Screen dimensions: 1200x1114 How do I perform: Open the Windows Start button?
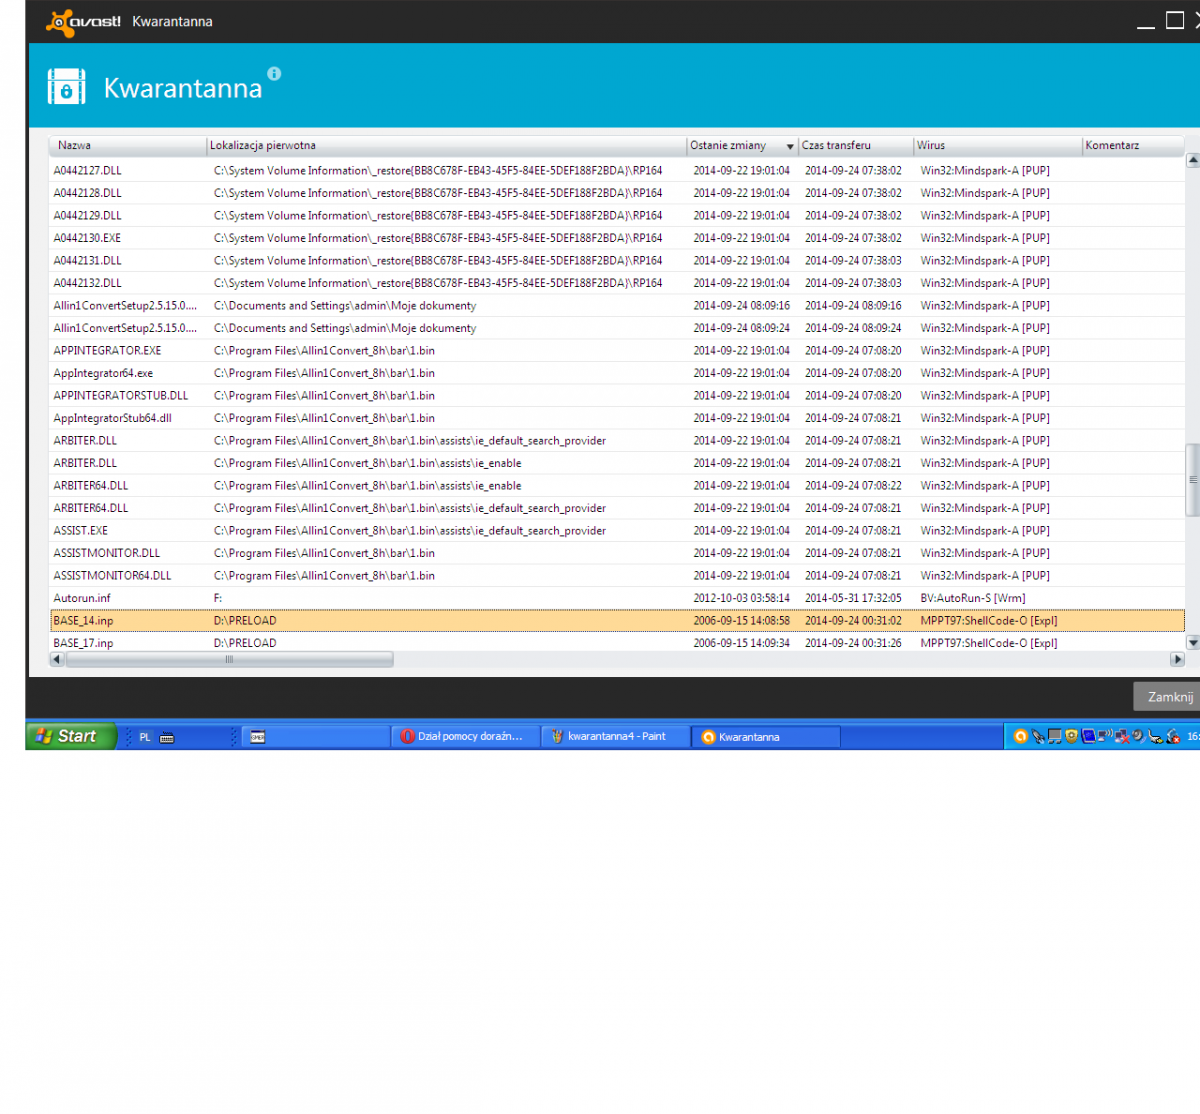tap(71, 736)
